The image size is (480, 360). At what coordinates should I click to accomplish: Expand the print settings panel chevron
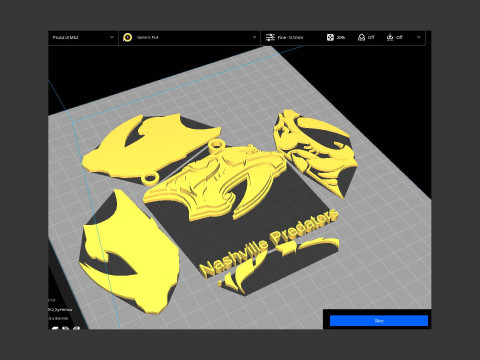click(419, 37)
